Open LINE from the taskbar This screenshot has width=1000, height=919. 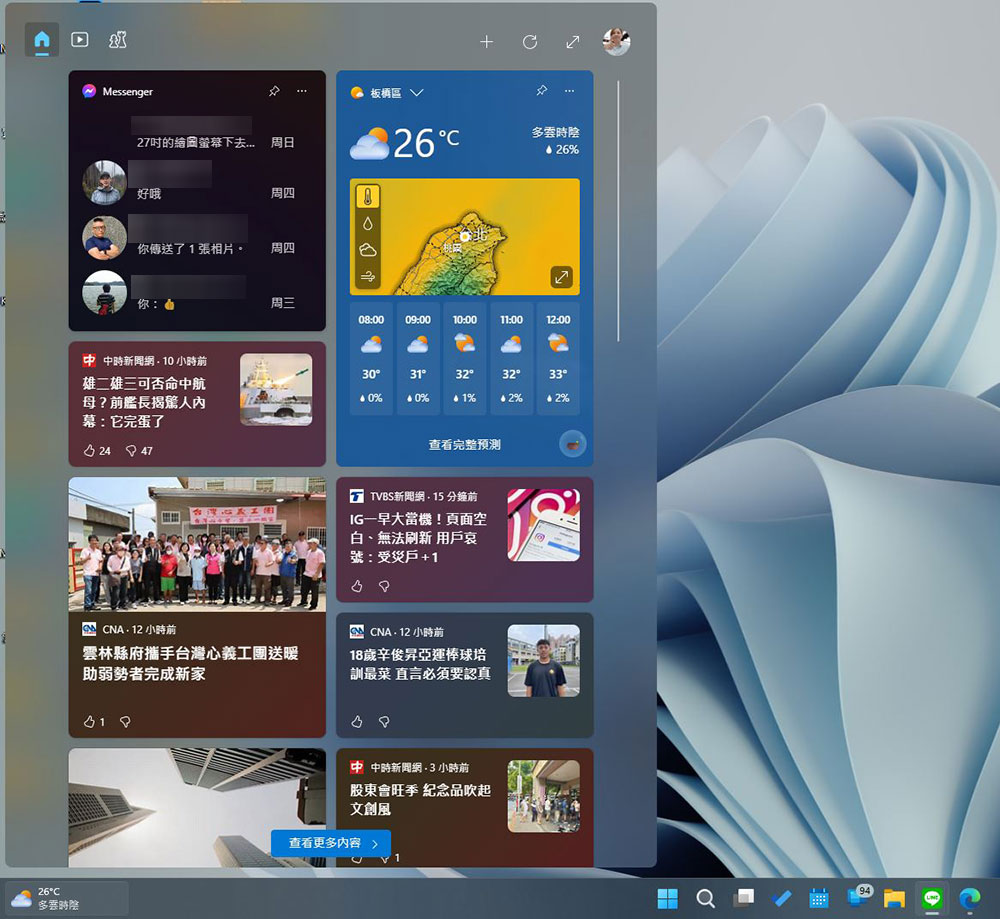[x=932, y=898]
